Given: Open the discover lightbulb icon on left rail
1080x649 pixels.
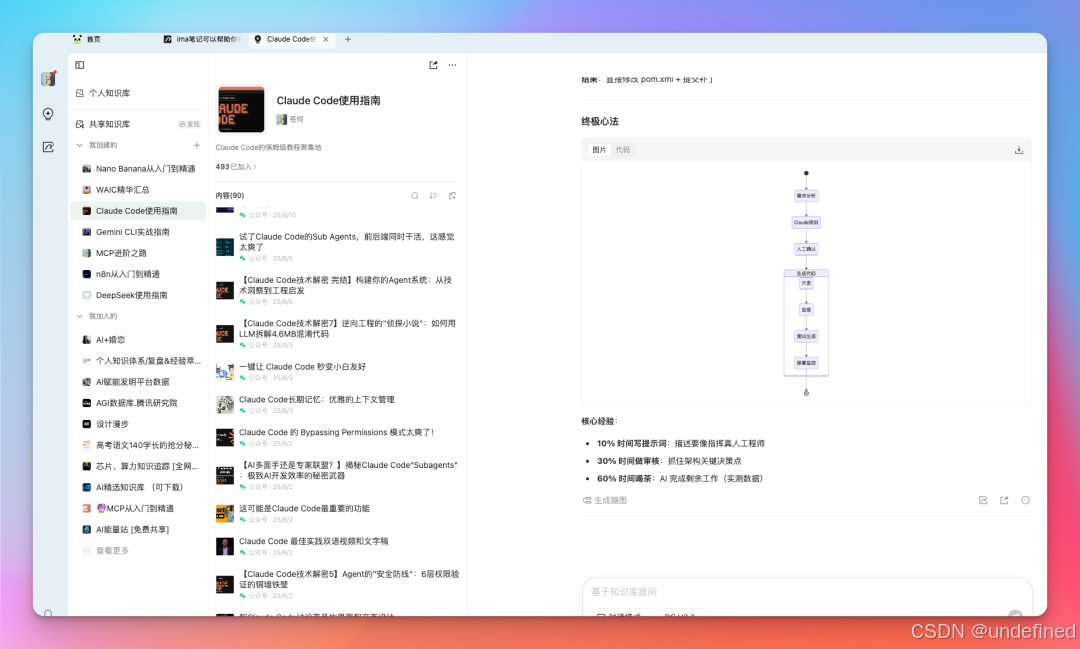Looking at the screenshot, I should [x=47, y=114].
